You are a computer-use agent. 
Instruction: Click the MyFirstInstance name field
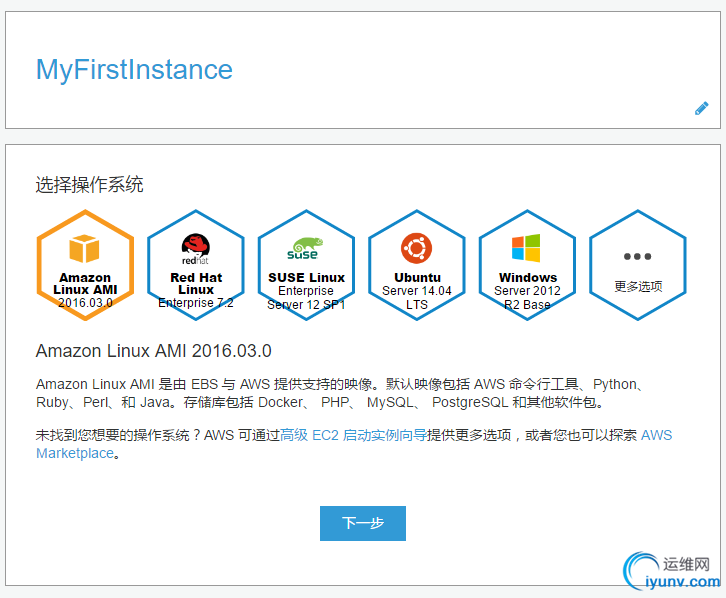[134, 69]
